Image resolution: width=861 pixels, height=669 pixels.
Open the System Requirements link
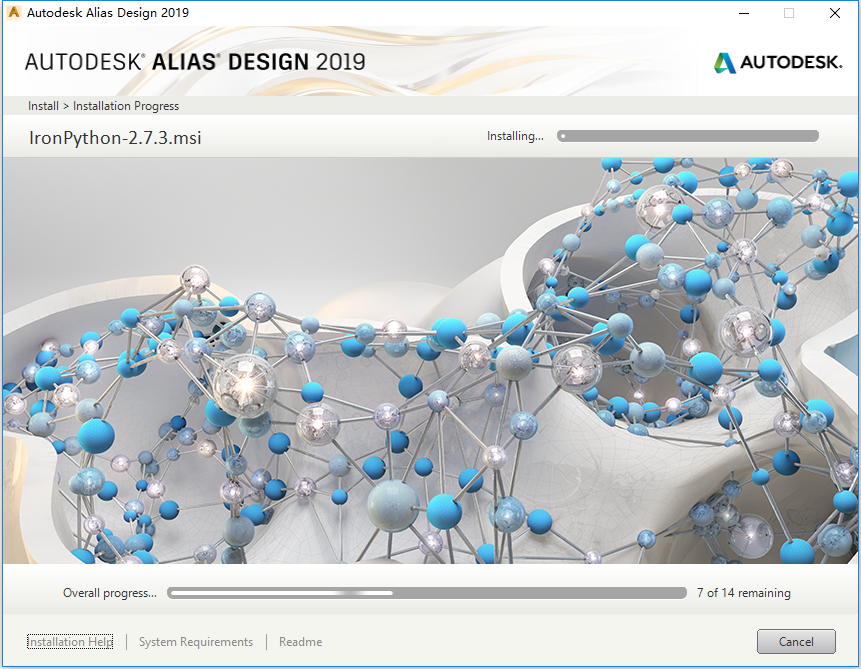tap(195, 642)
